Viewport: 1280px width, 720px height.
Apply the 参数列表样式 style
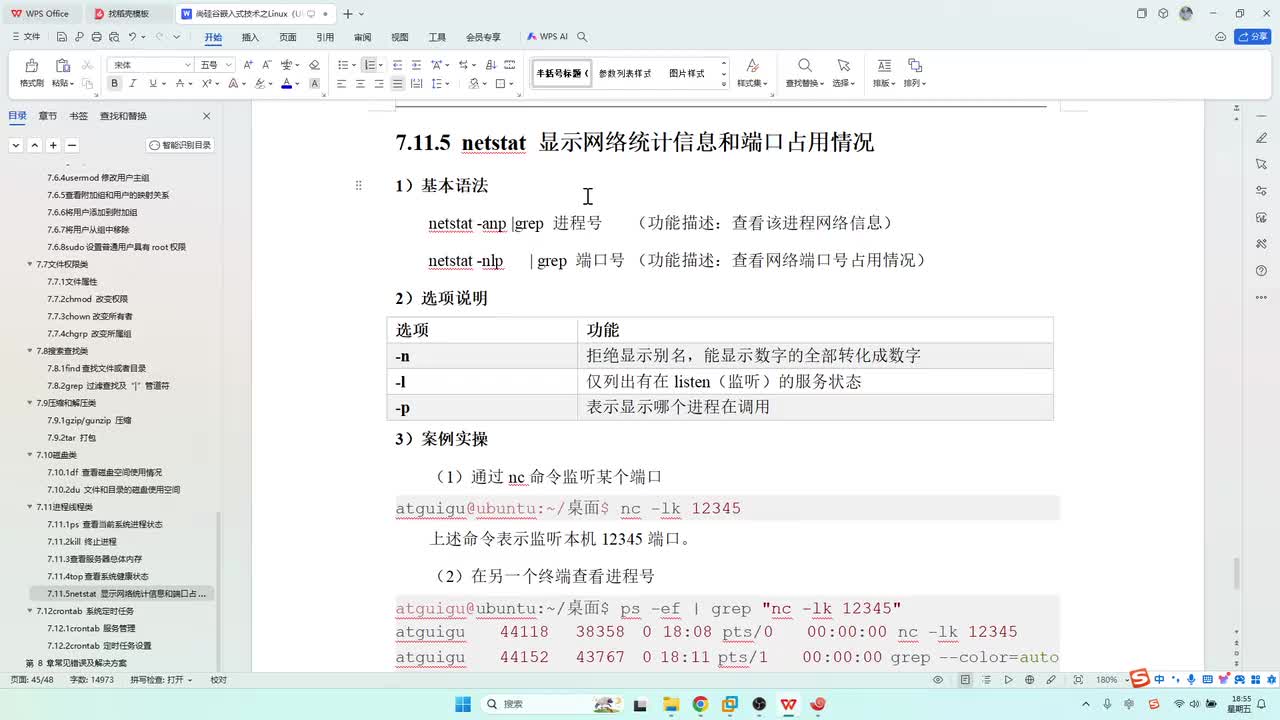(625, 73)
